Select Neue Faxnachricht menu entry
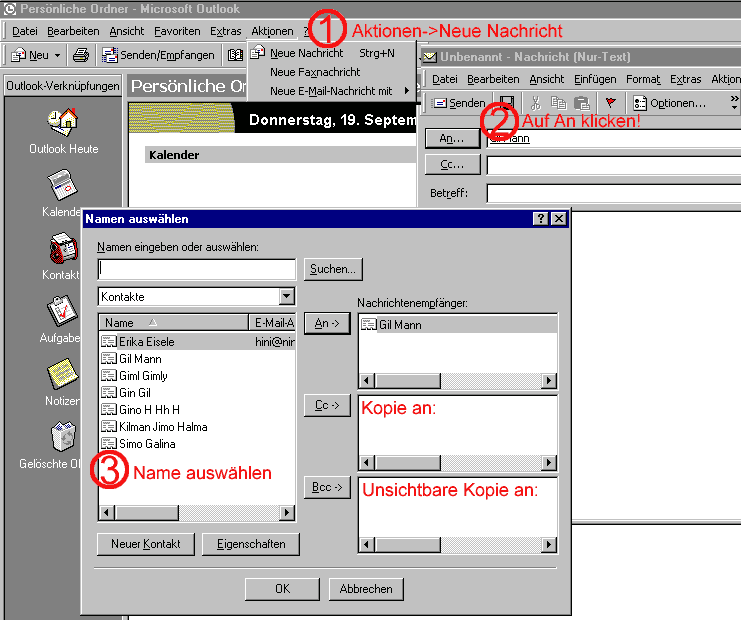 click(x=315, y=72)
